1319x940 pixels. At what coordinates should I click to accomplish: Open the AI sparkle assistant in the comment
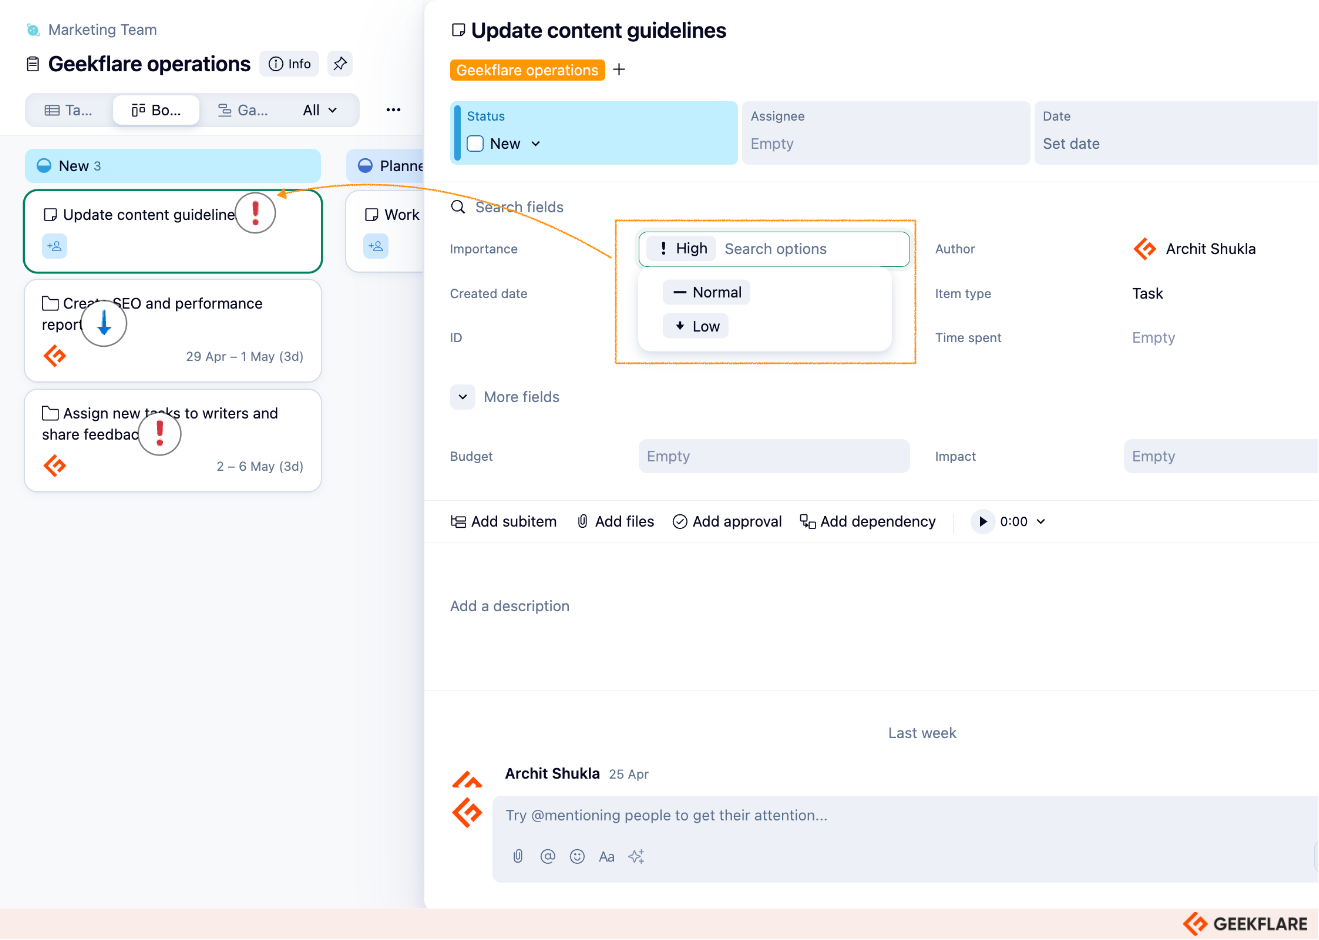coord(636,857)
